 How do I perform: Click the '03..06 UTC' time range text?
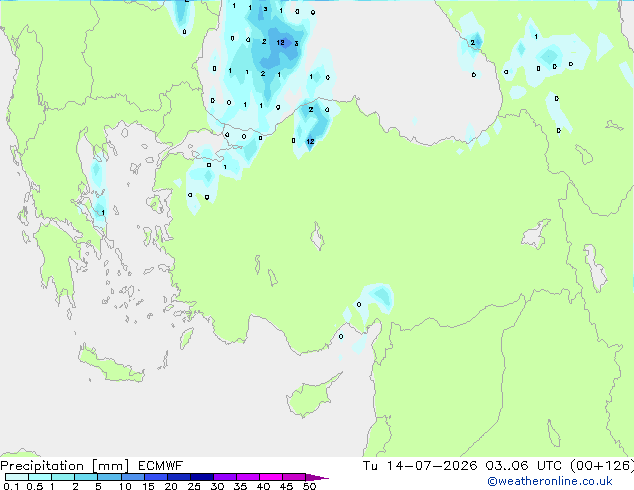click(524, 466)
